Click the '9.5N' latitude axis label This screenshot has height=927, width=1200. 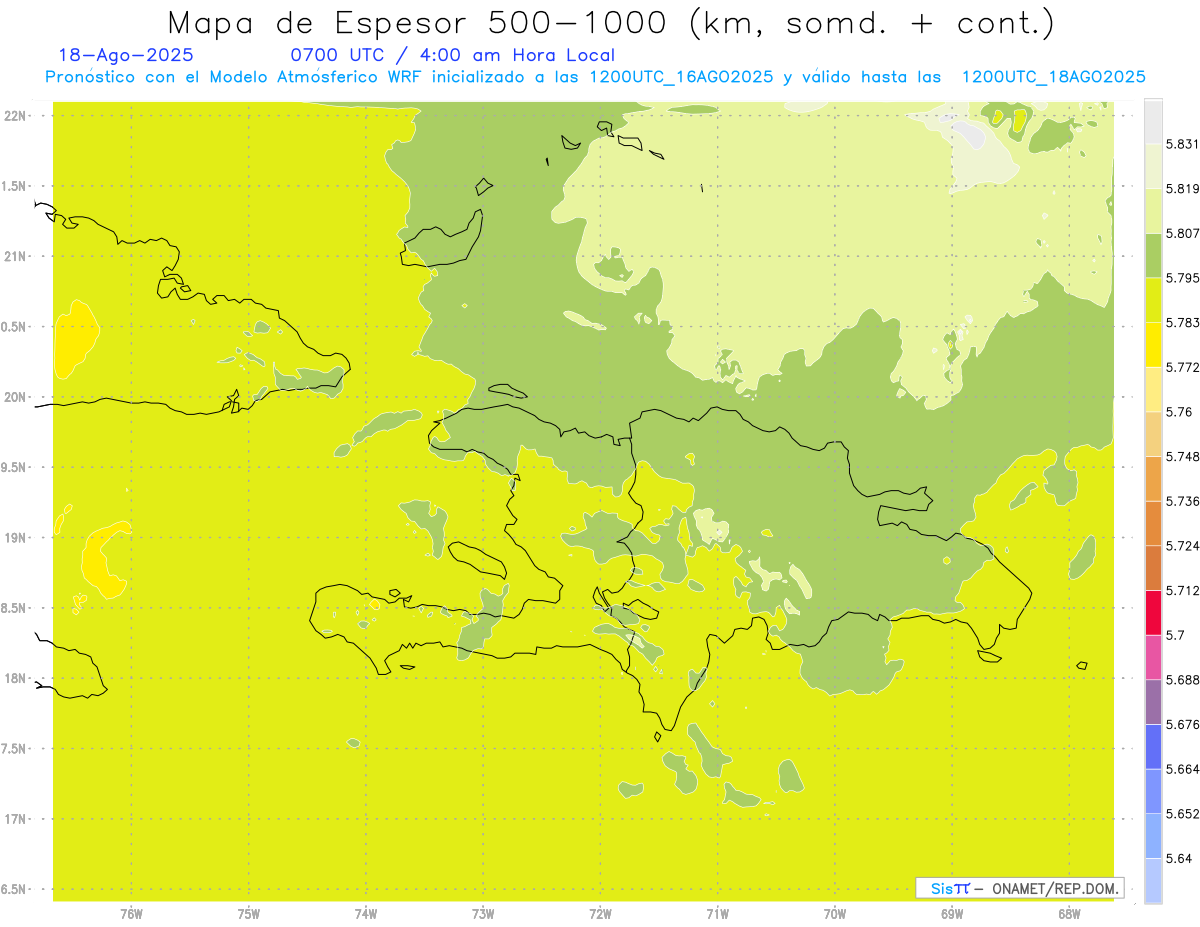coord(15,468)
